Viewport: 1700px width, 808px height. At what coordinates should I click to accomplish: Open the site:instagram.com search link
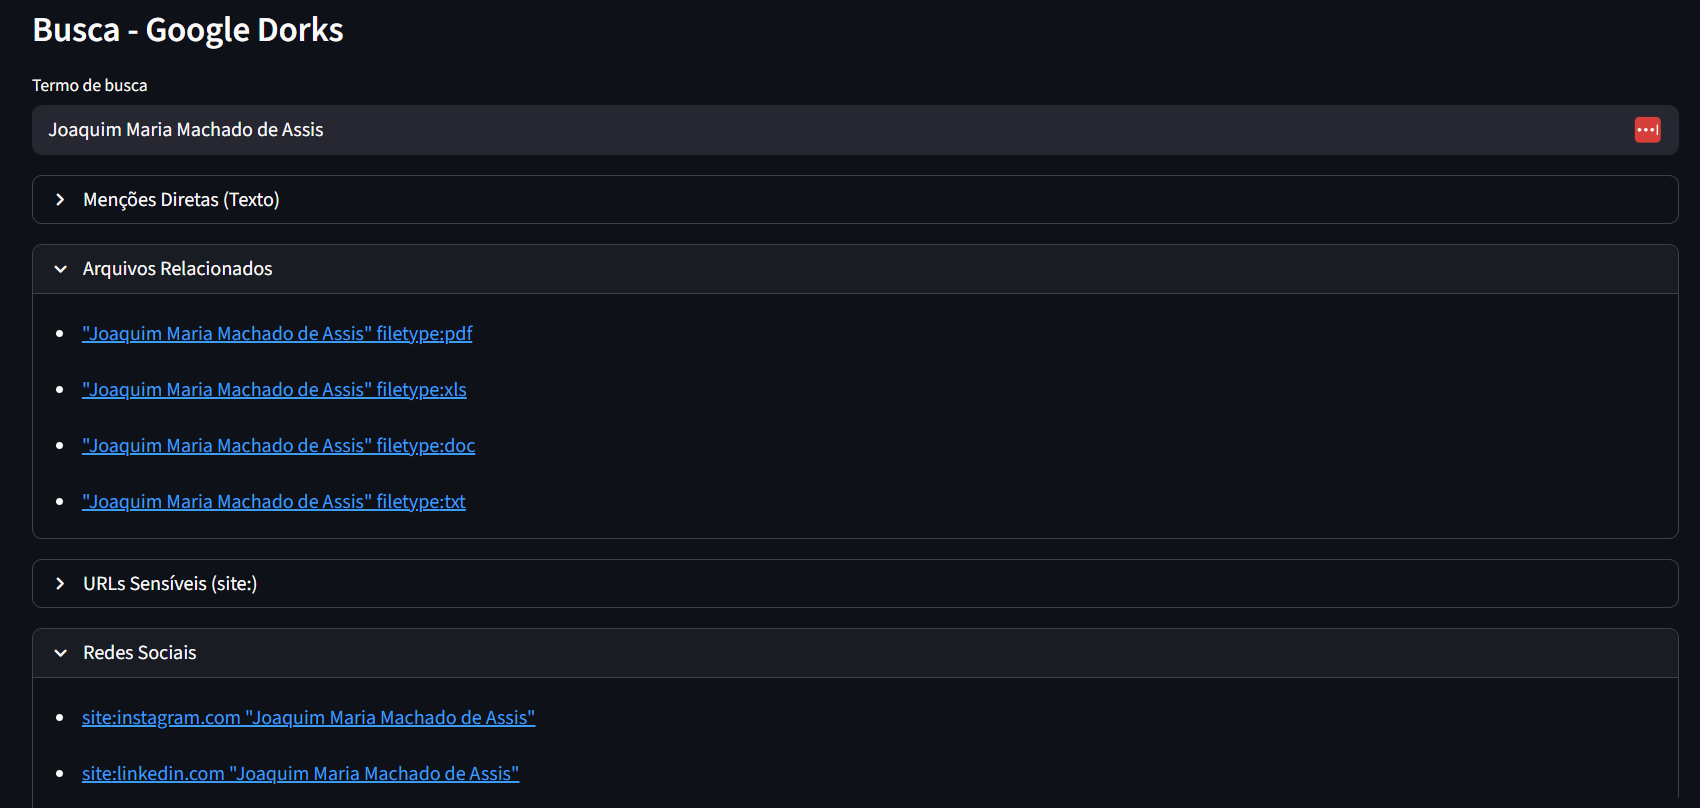pos(308,718)
